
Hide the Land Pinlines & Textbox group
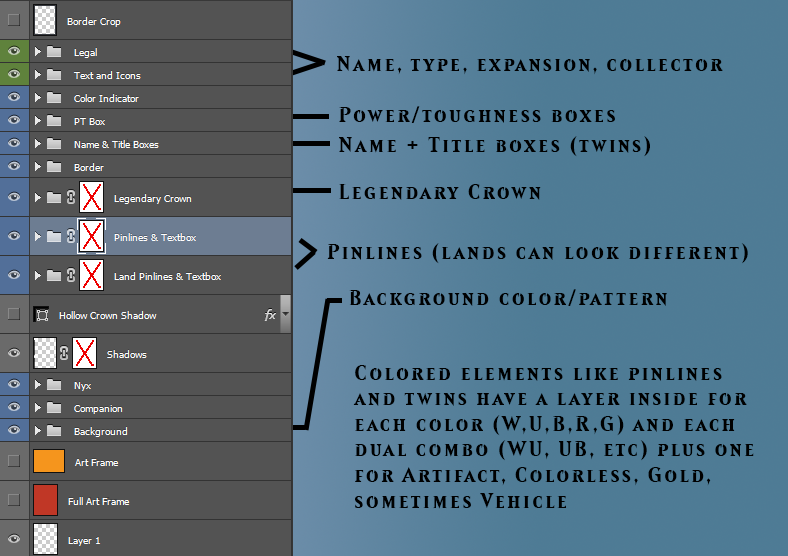point(14,275)
